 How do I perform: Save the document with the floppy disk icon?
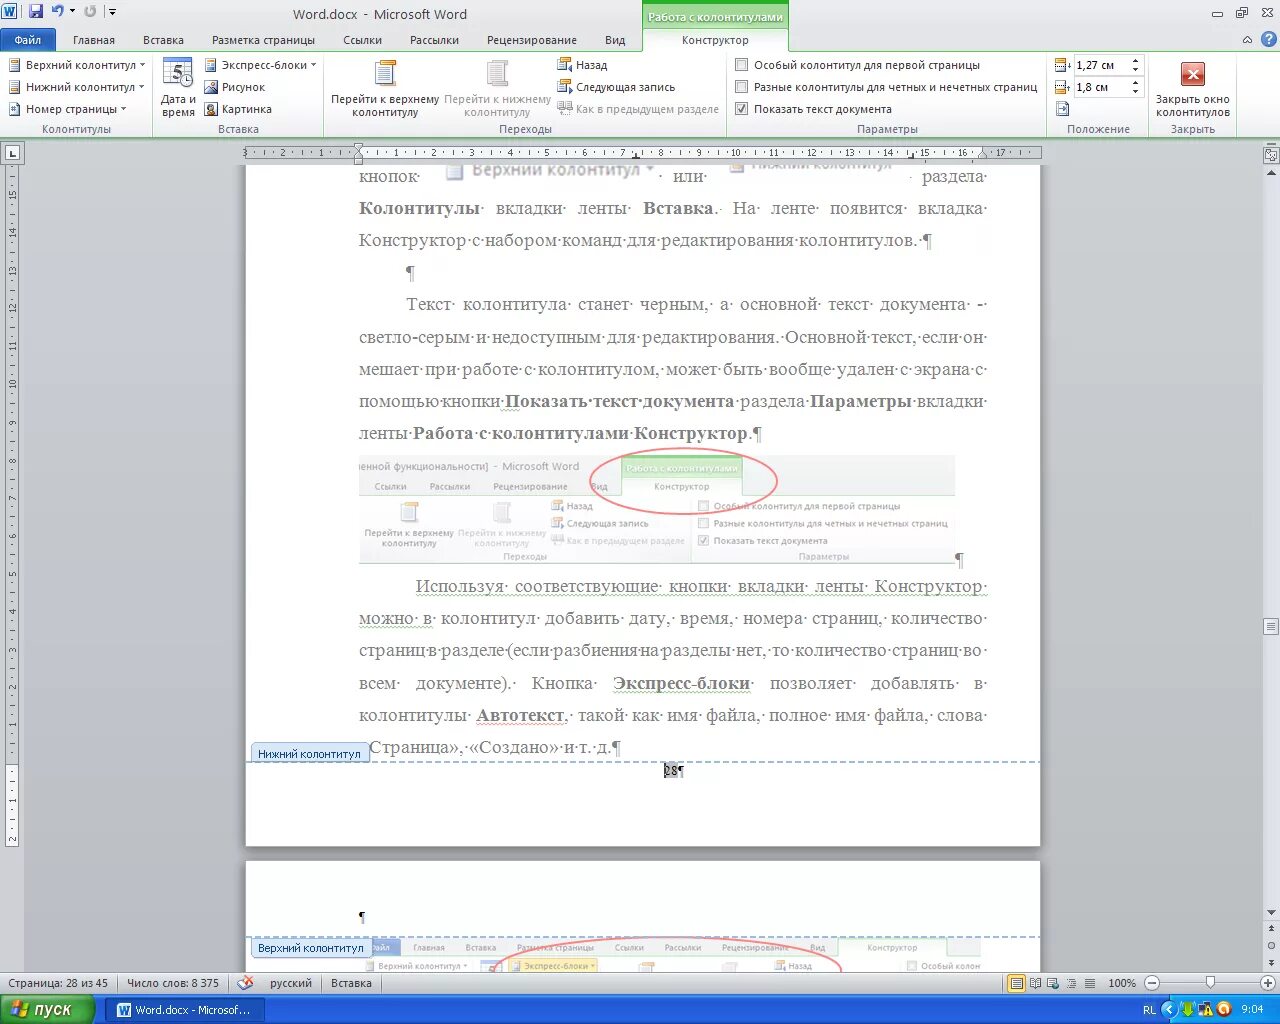pos(36,12)
